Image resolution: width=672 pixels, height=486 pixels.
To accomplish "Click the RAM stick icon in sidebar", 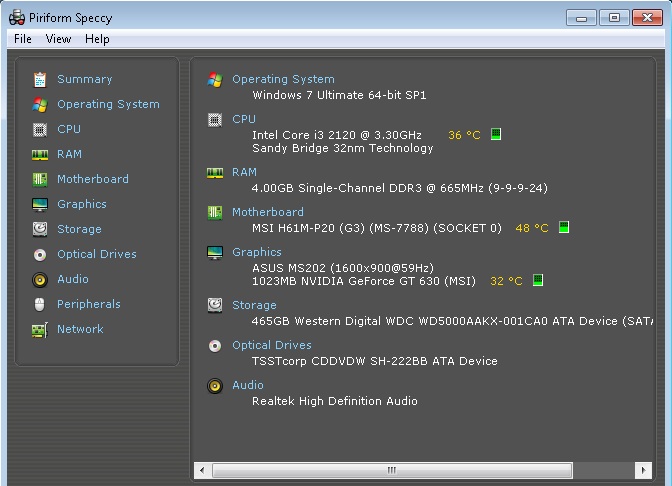I will coord(40,154).
